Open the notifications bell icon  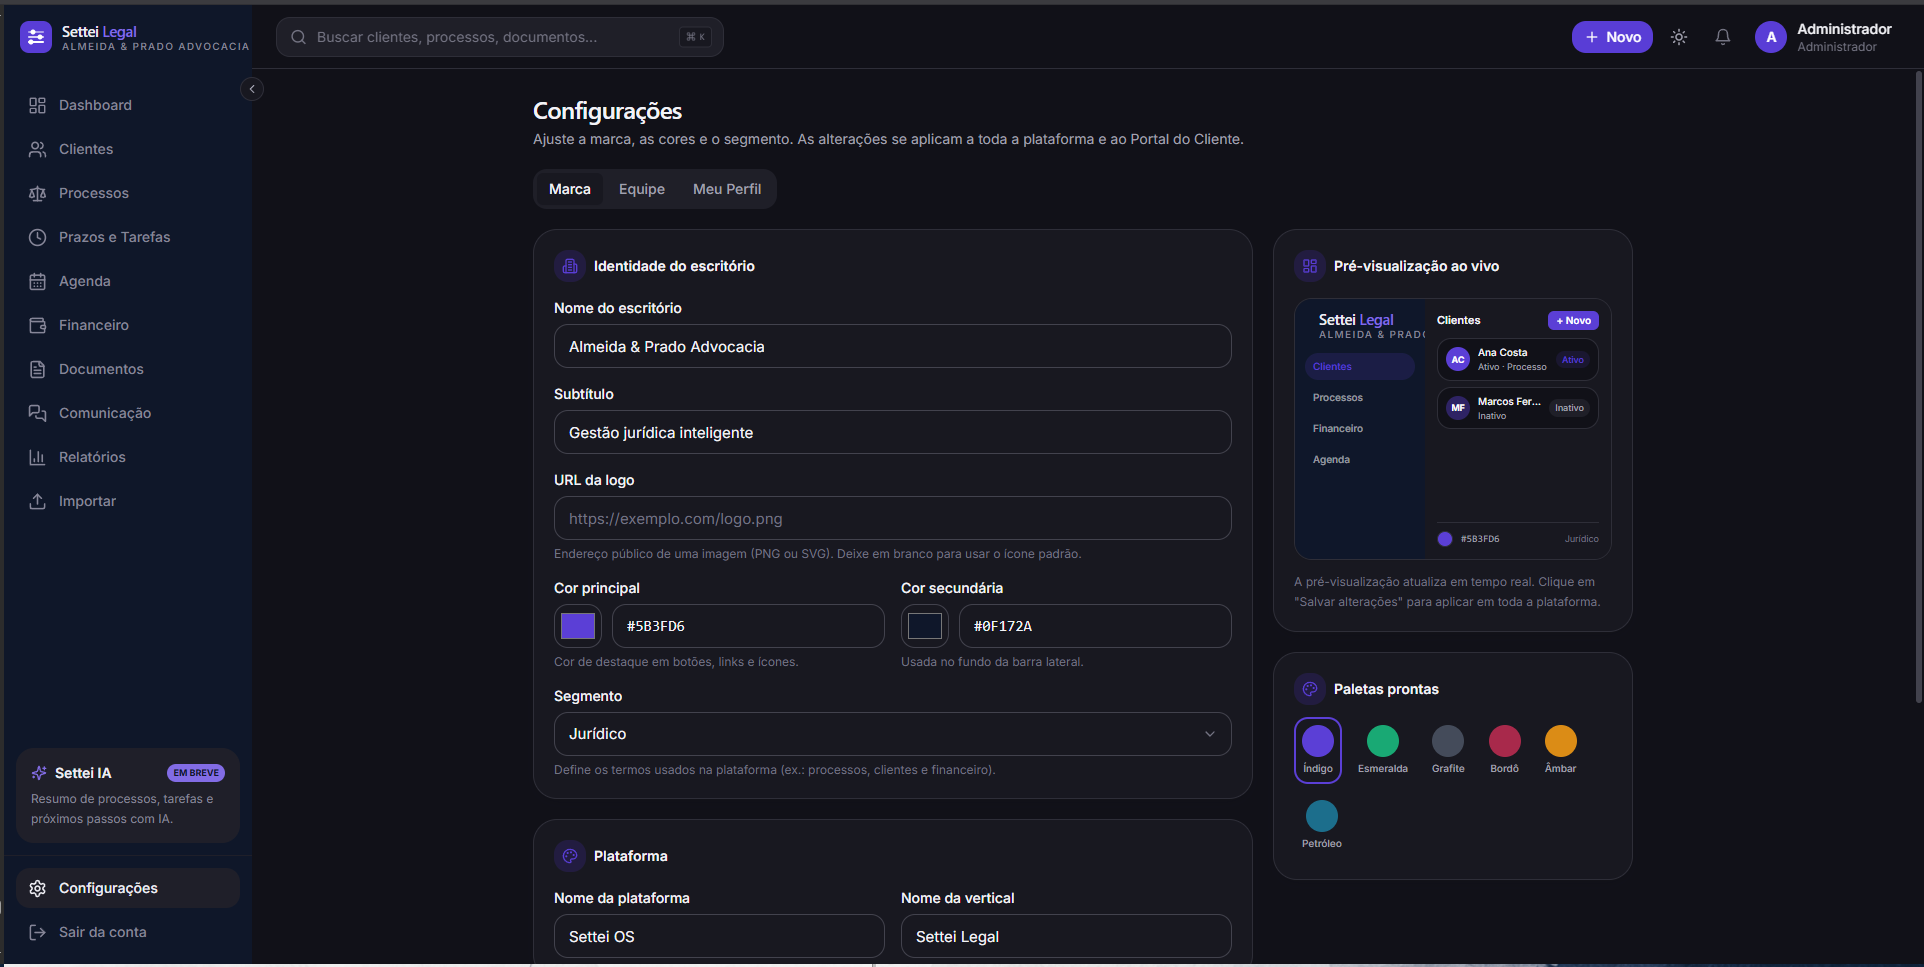pos(1723,37)
